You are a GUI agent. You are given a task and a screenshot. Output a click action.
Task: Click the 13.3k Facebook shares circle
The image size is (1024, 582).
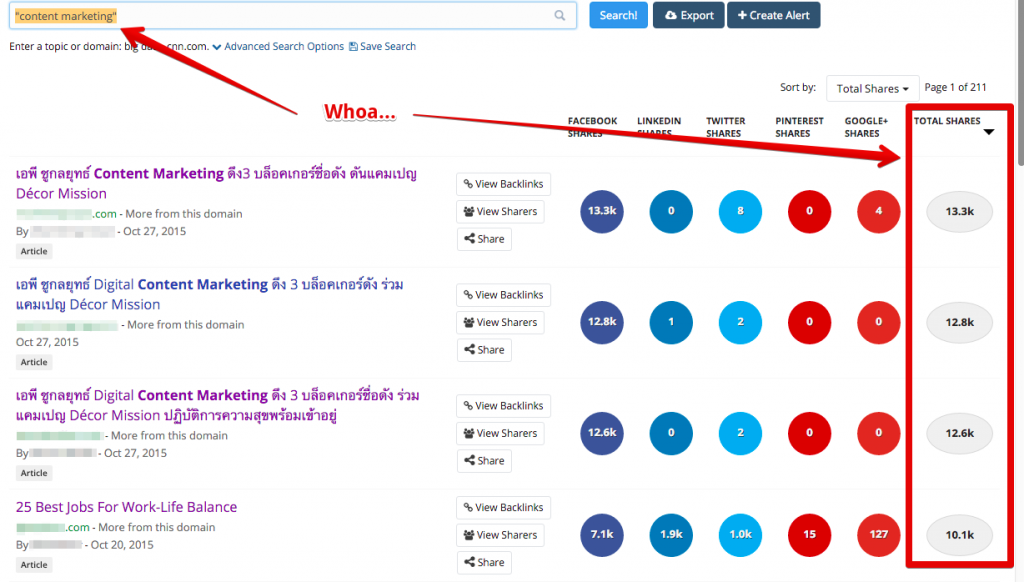601,211
